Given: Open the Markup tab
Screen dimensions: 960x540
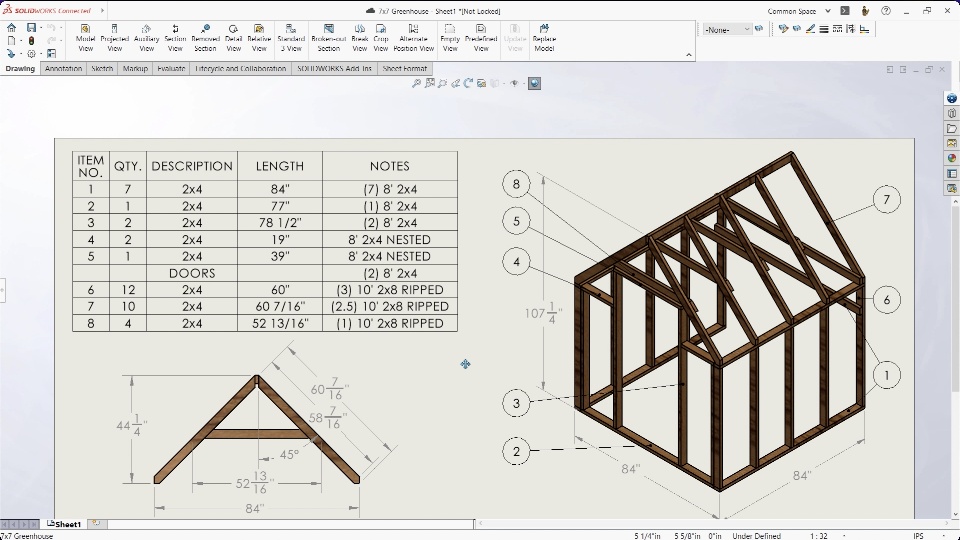Looking at the screenshot, I should 135,69.
